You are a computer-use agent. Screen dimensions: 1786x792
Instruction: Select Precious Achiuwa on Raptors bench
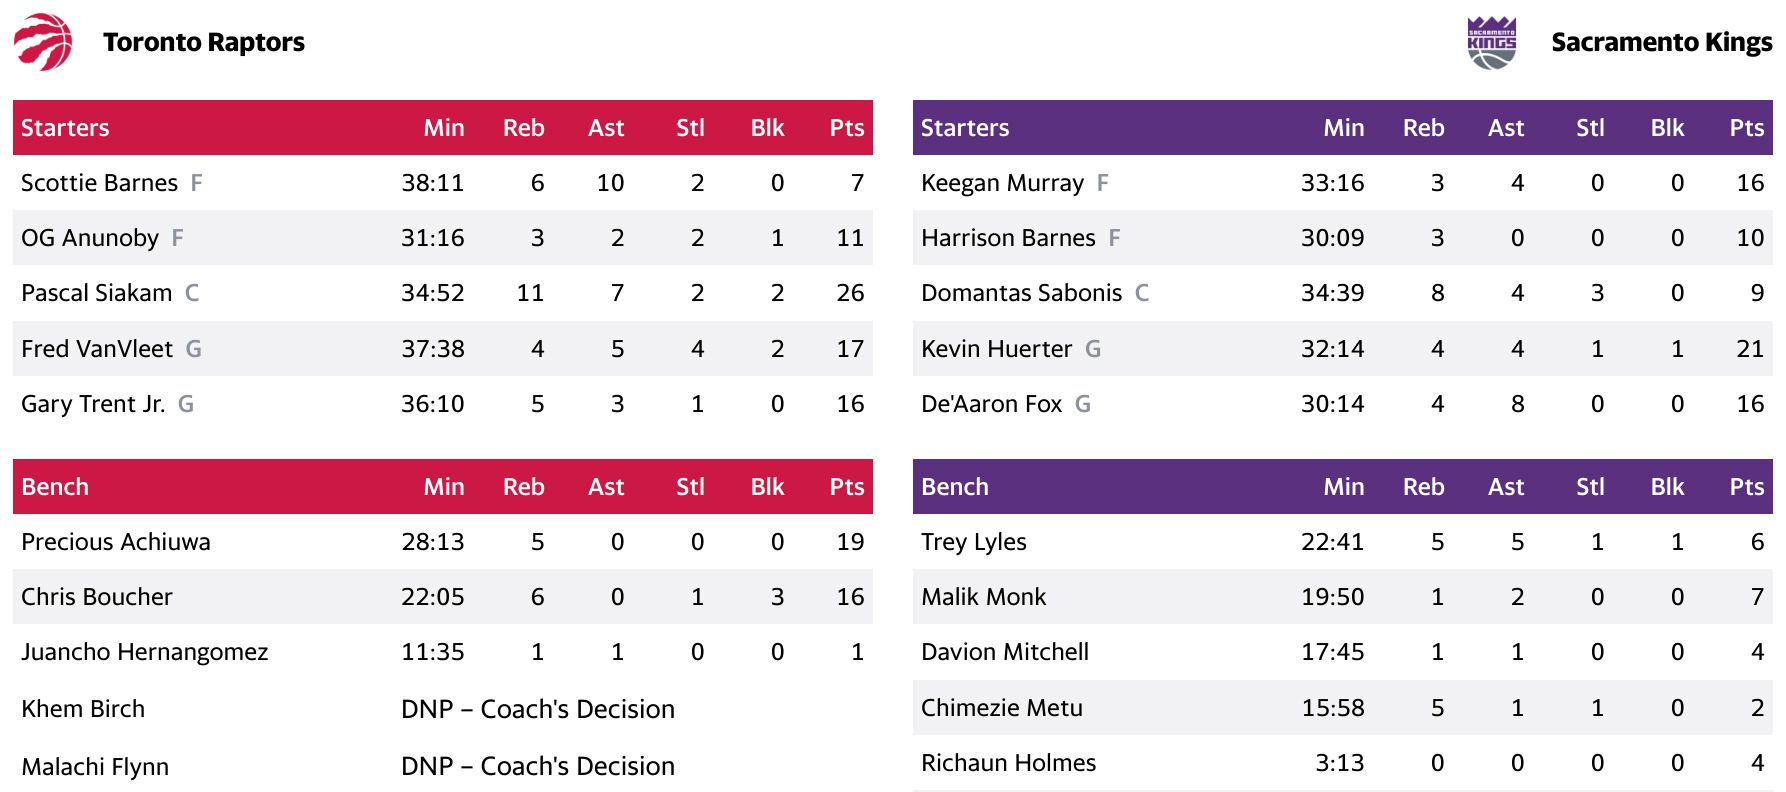pyautogui.click(x=116, y=542)
